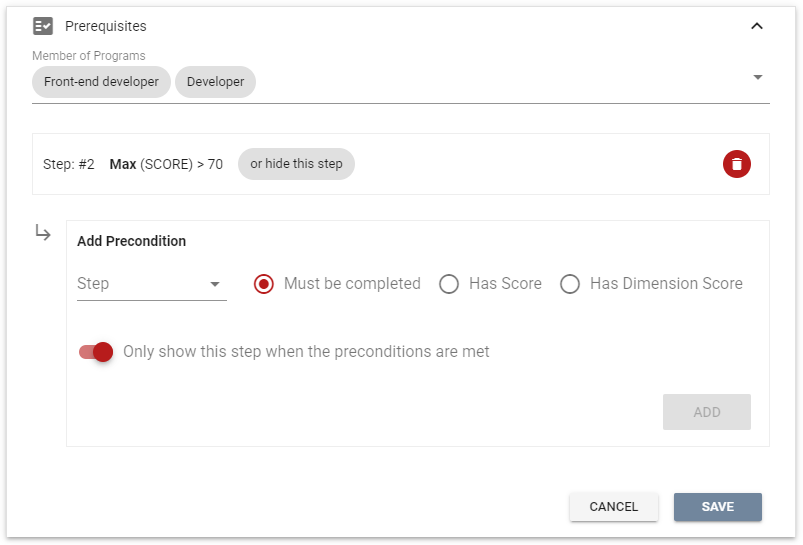
Task: Select the Must be completed option
Action: coord(264,284)
